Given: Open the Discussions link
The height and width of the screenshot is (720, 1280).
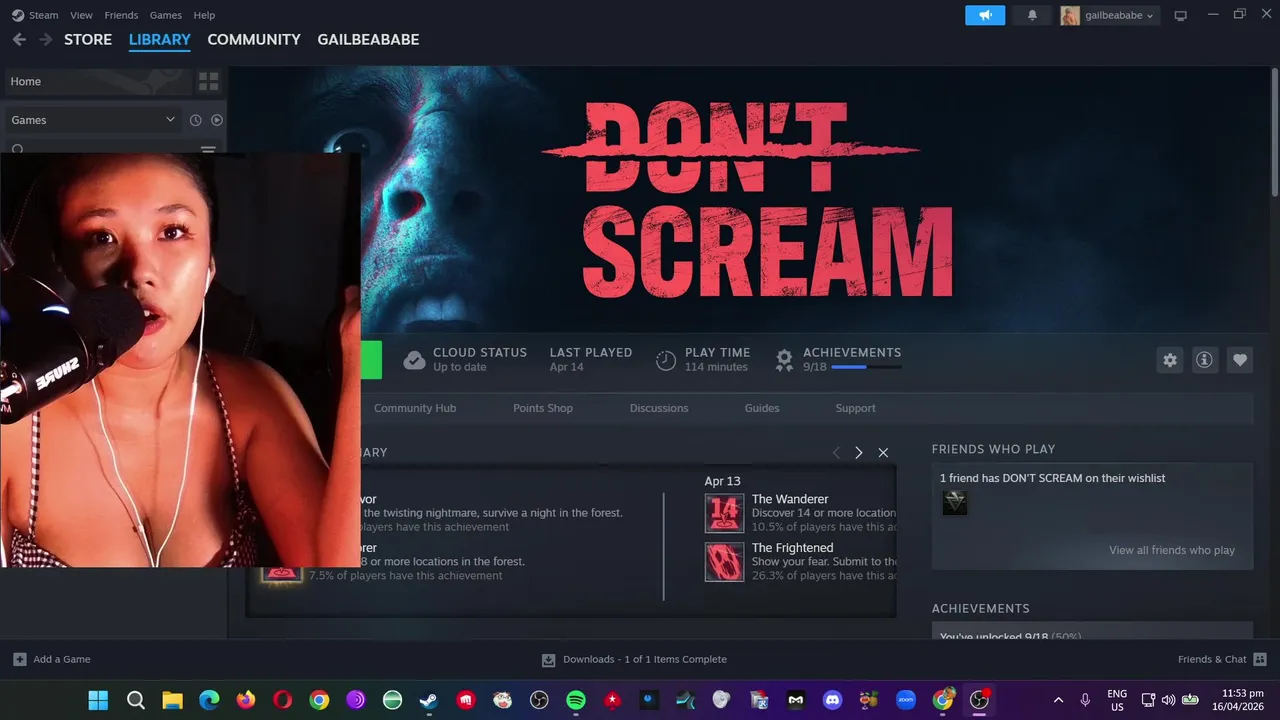Looking at the screenshot, I should (659, 408).
